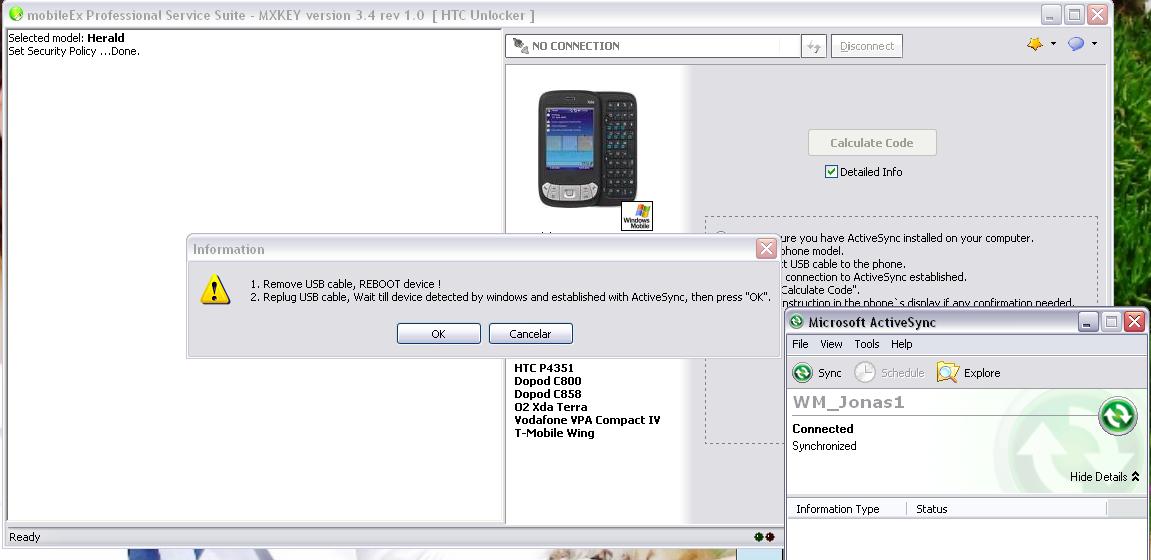Click WM_Jonas1 device name in ActiveSync
1151x560 pixels.
pos(848,402)
